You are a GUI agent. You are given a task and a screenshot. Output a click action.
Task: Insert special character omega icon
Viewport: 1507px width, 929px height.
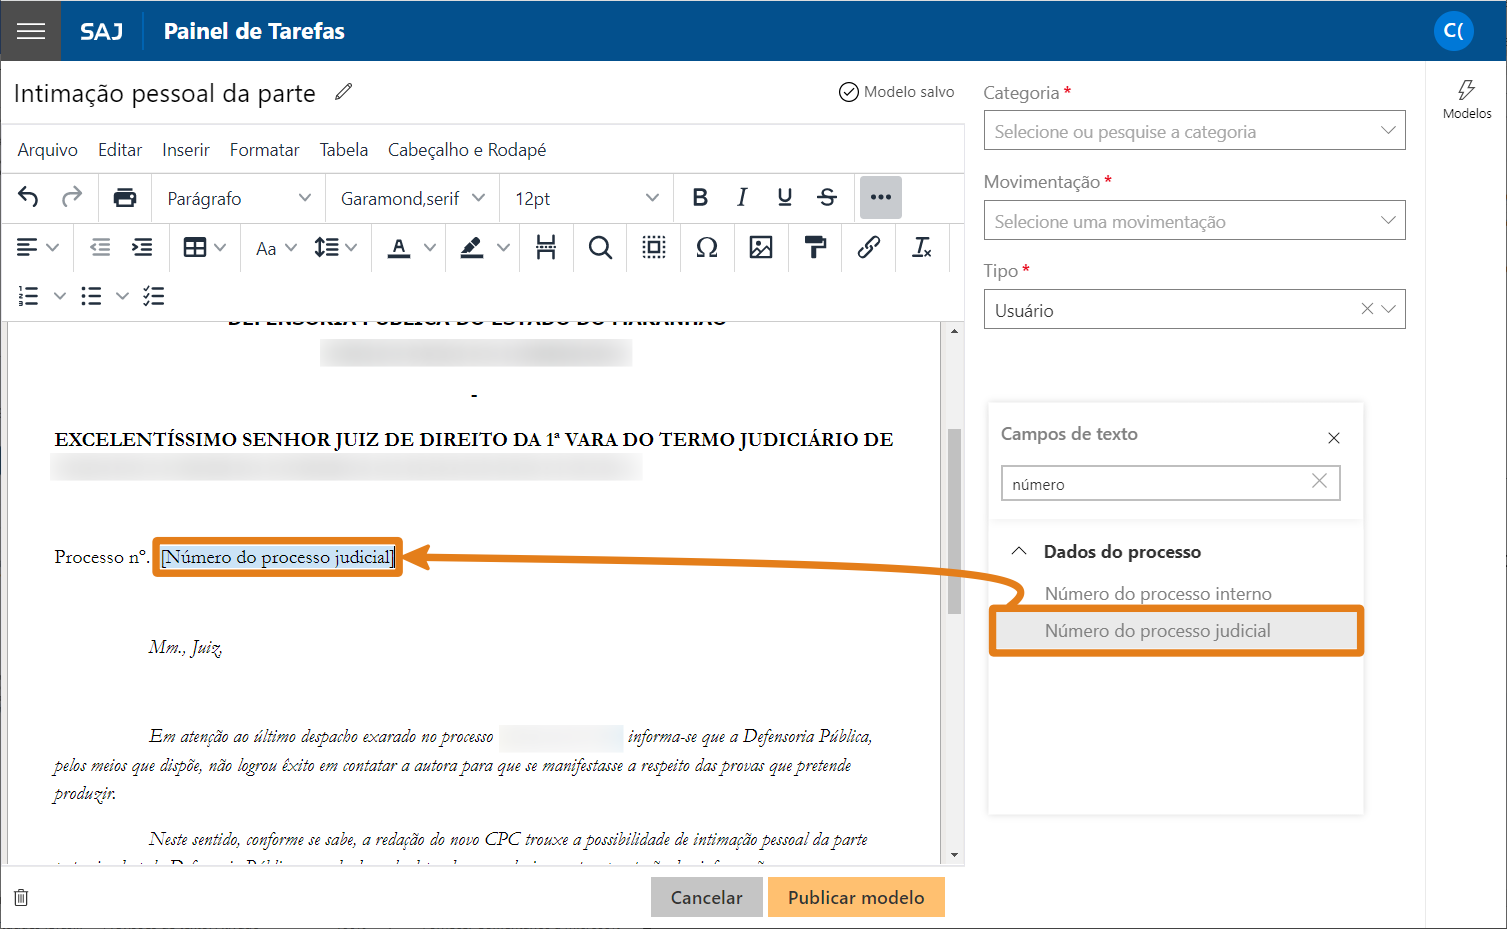click(x=707, y=247)
